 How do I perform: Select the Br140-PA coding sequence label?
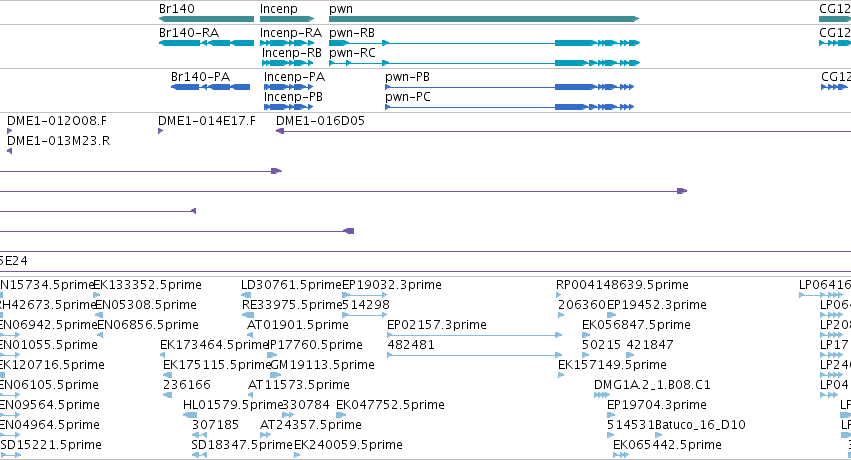200,77
